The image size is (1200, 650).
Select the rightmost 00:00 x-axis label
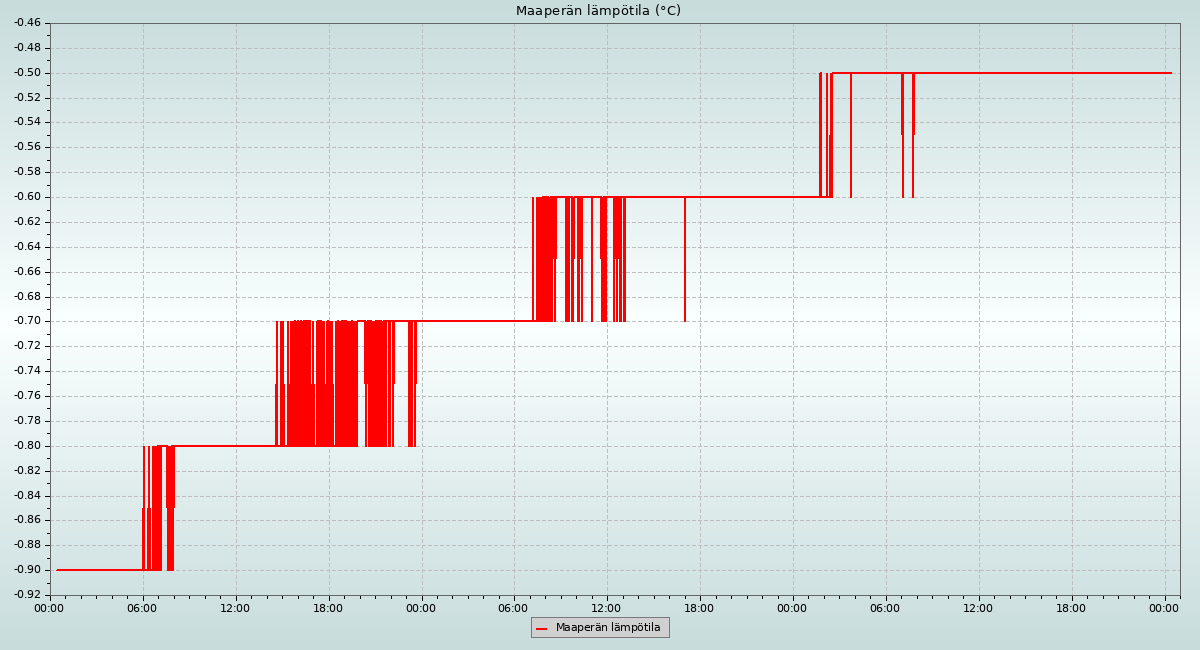1164,607
